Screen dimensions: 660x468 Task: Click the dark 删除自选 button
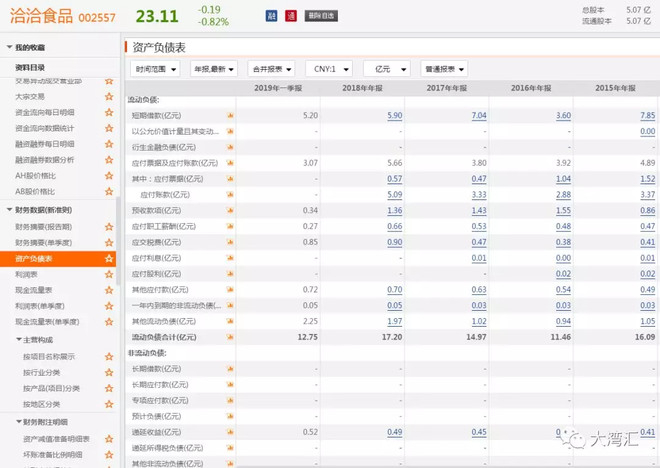pyautogui.click(x=321, y=16)
